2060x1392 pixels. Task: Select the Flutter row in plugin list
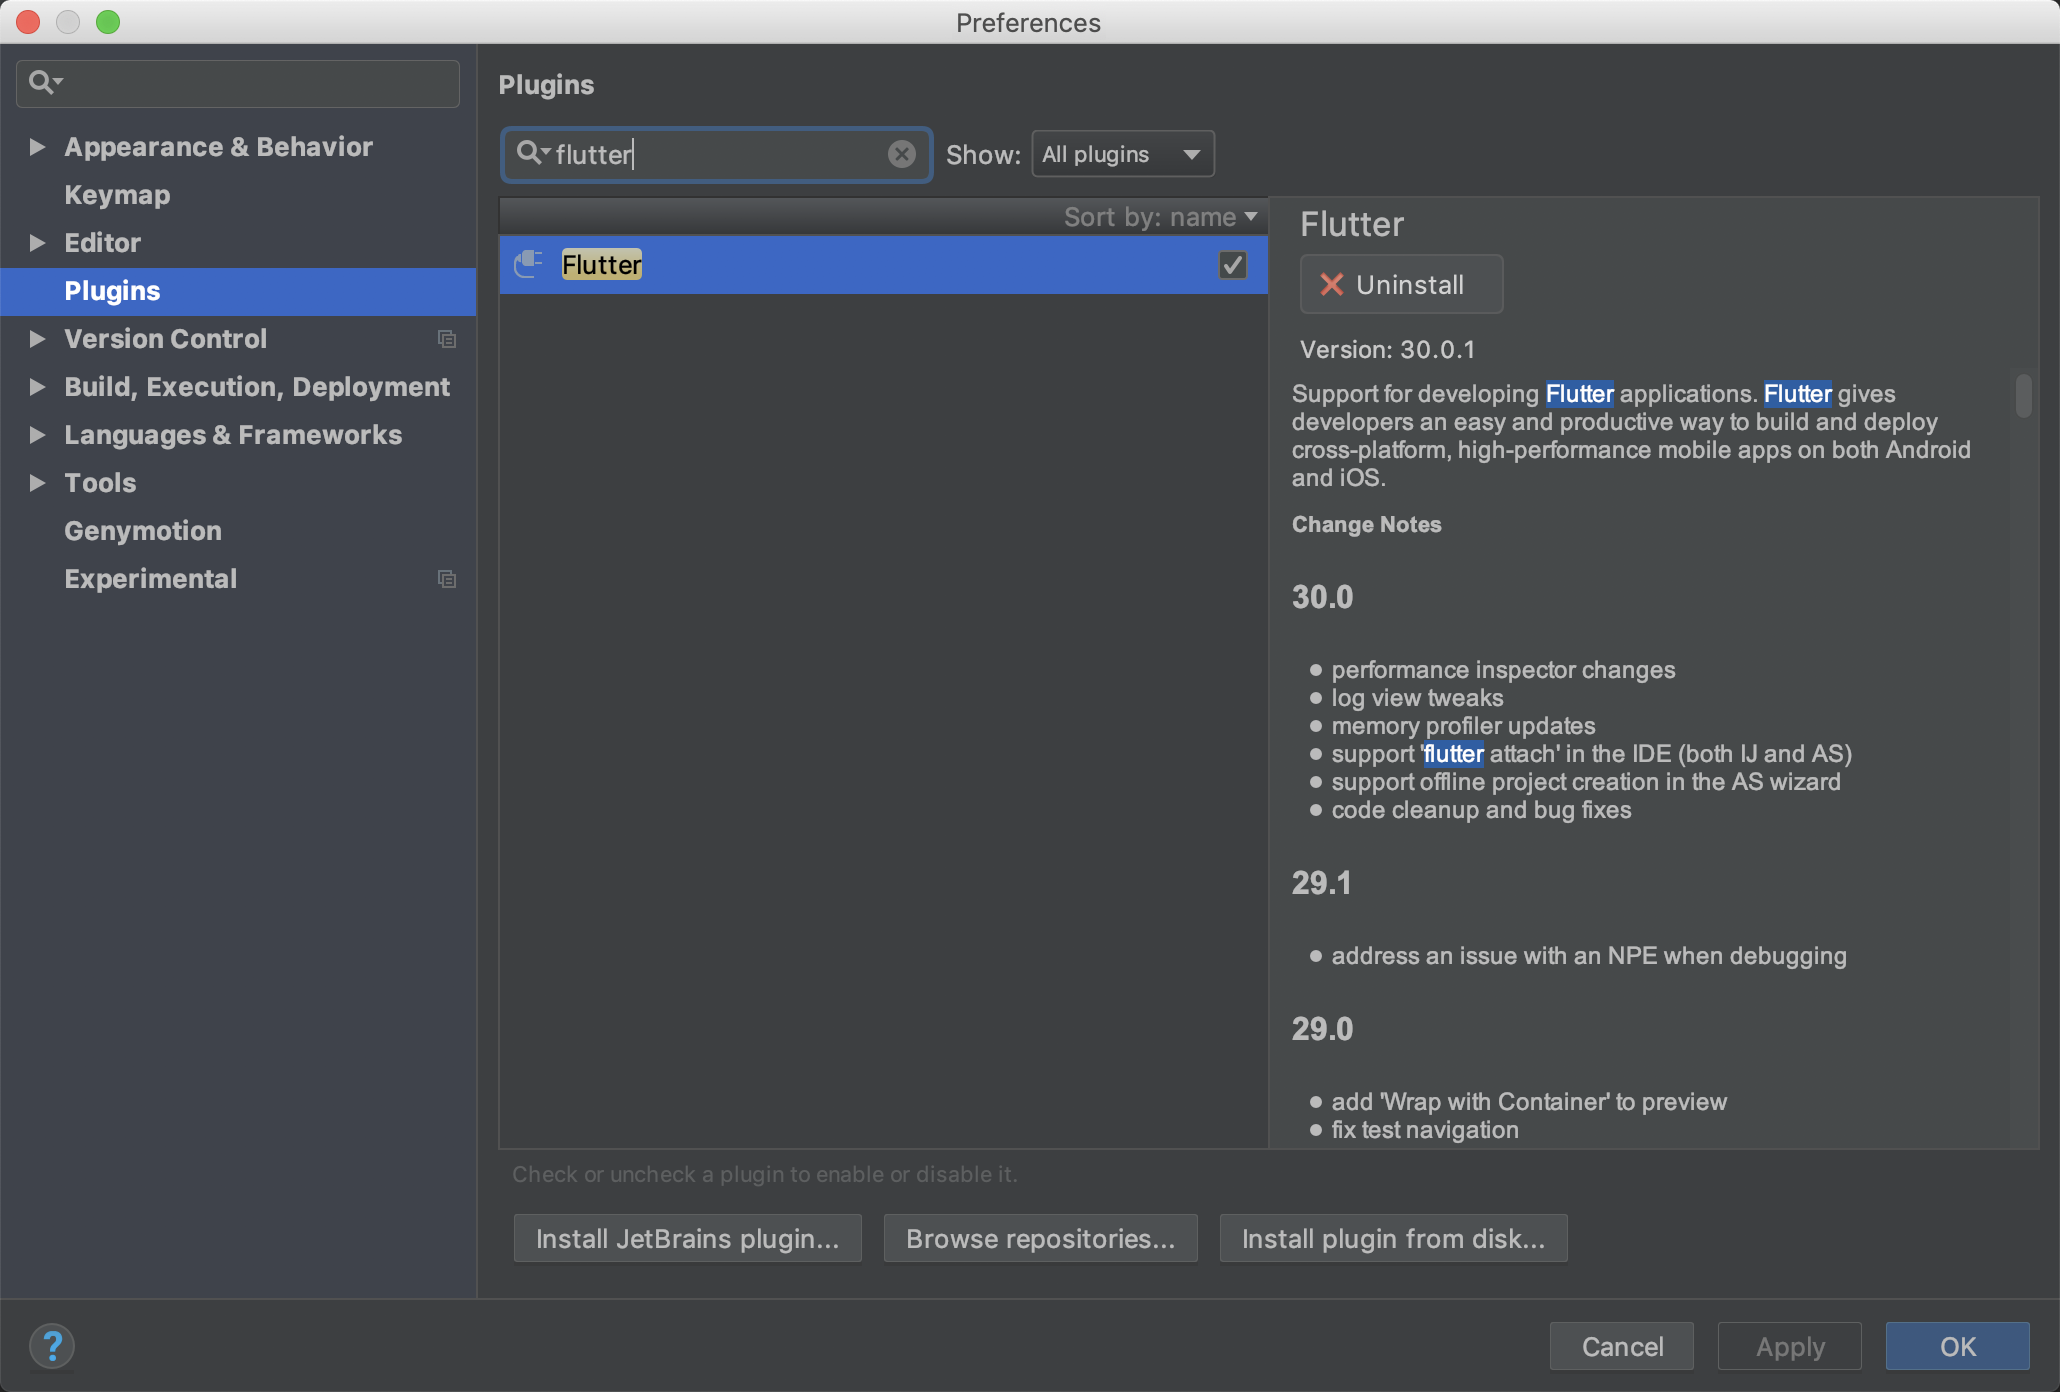(883, 265)
